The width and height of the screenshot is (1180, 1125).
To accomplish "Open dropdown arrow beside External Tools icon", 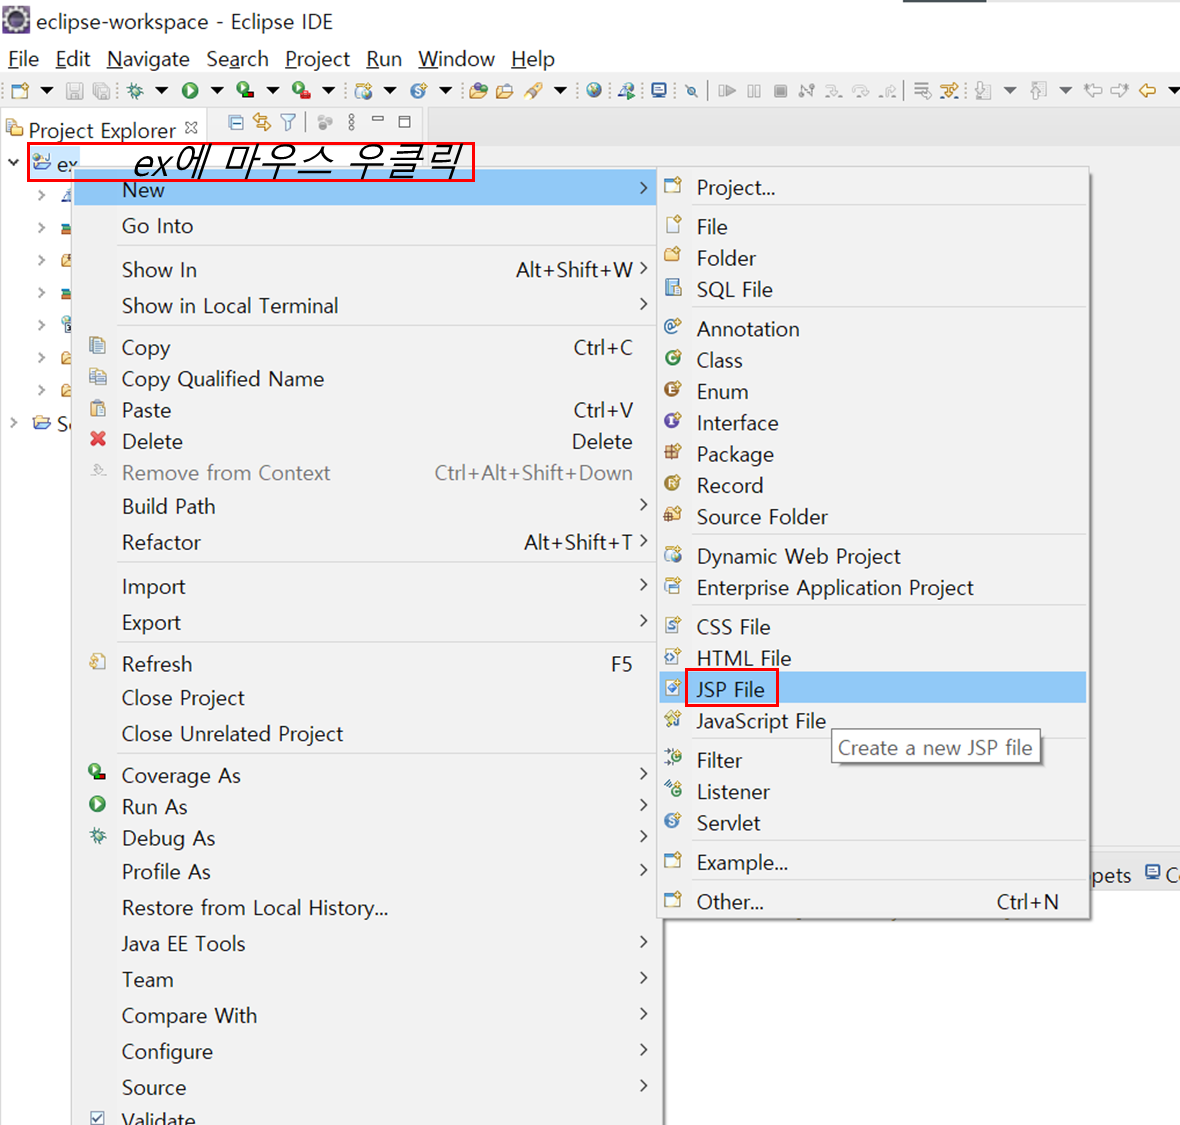I will pyautogui.click(x=329, y=91).
